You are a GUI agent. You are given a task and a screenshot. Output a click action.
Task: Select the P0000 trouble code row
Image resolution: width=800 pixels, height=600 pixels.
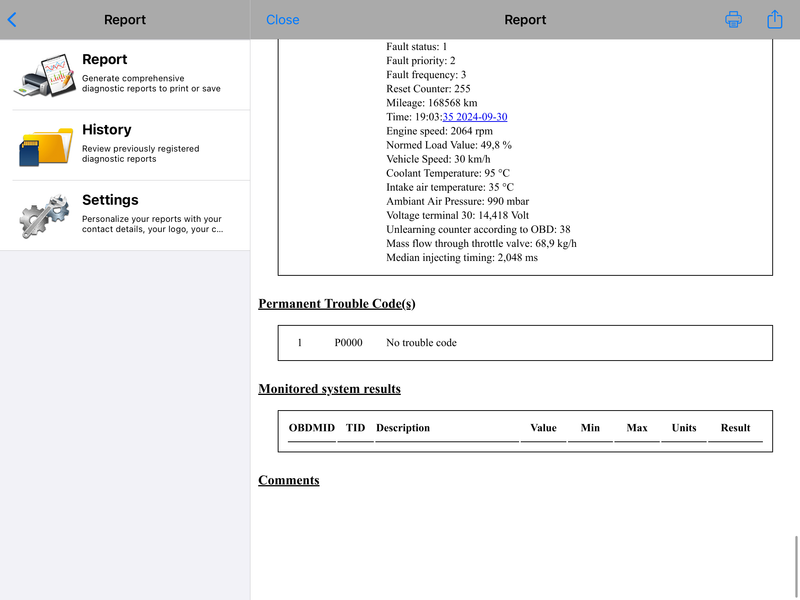pos(525,343)
